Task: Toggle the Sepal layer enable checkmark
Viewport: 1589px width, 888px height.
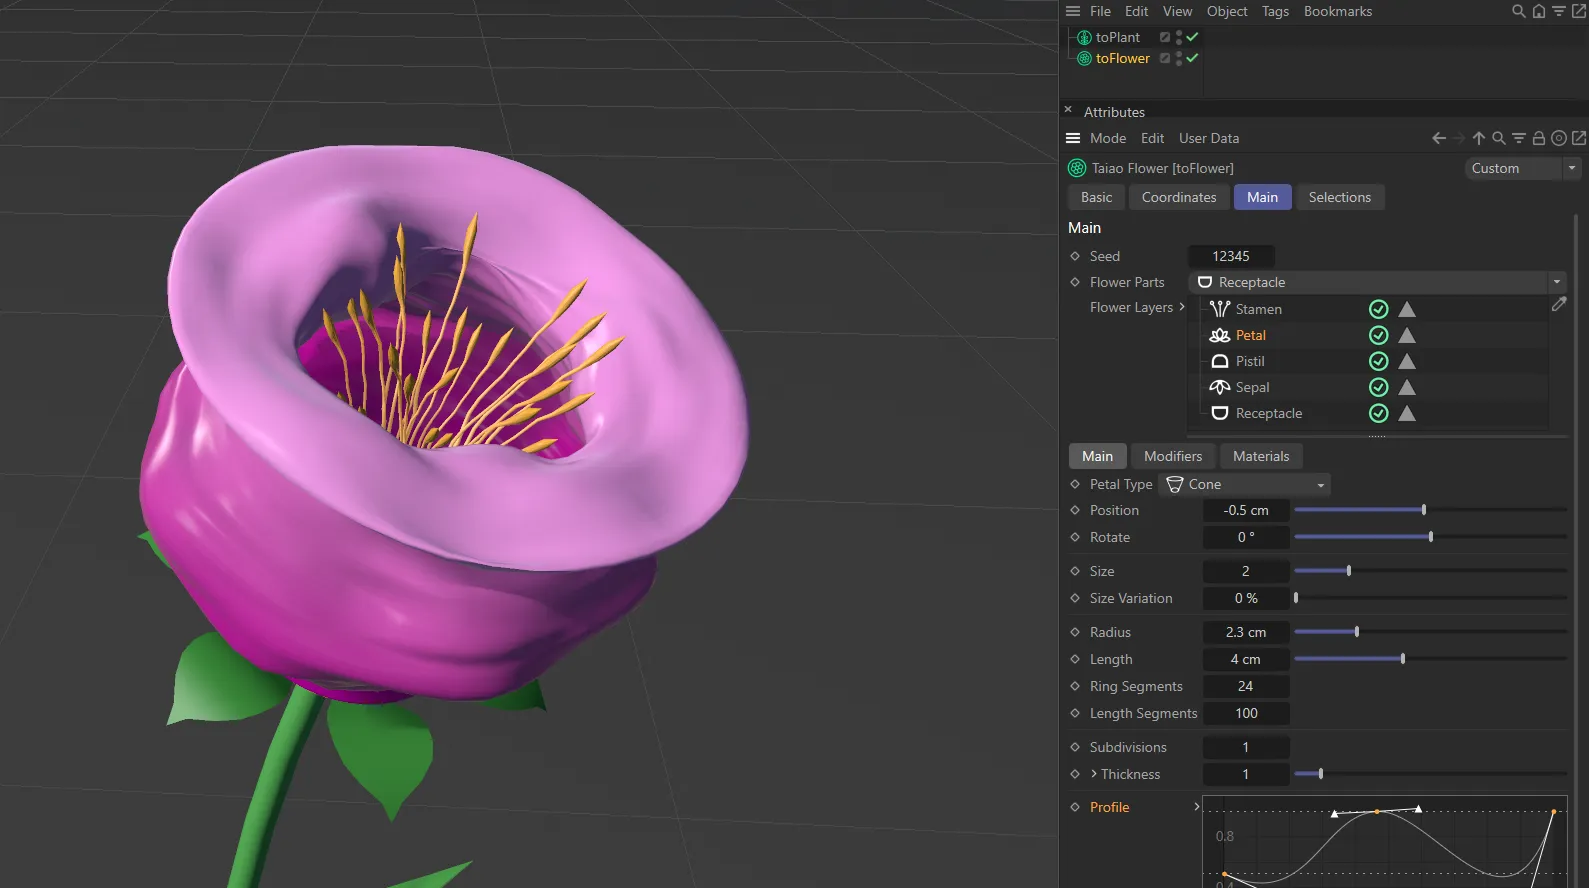Action: [x=1378, y=387]
